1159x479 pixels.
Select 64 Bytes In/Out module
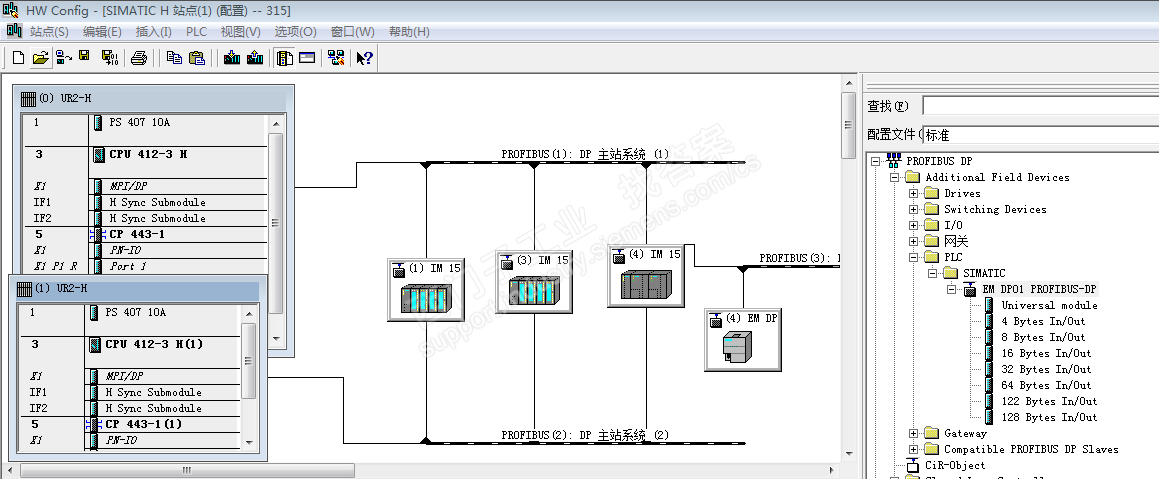[1046, 385]
